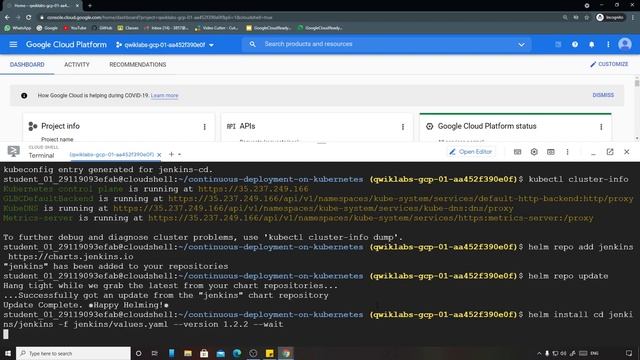Click the Kubernetes control plane URL in terminal
Screen dimensions: 640x360
coord(253,189)
